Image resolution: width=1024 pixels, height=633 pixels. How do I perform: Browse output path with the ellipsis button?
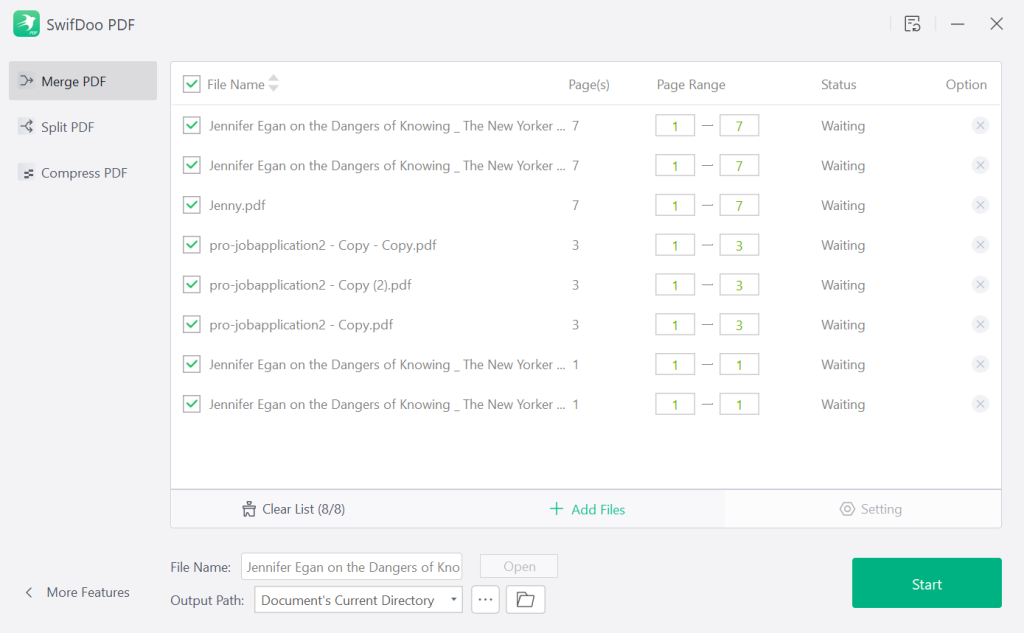pyautogui.click(x=485, y=600)
